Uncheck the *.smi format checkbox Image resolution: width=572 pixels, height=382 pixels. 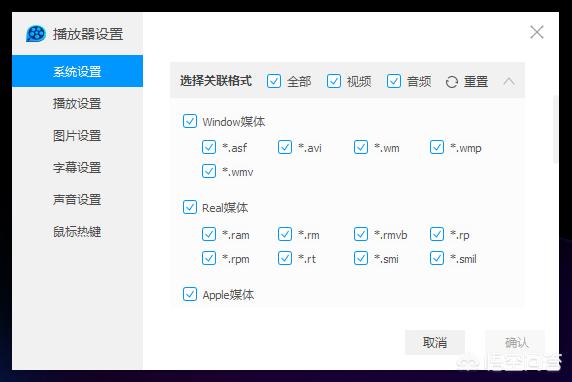tap(361, 258)
